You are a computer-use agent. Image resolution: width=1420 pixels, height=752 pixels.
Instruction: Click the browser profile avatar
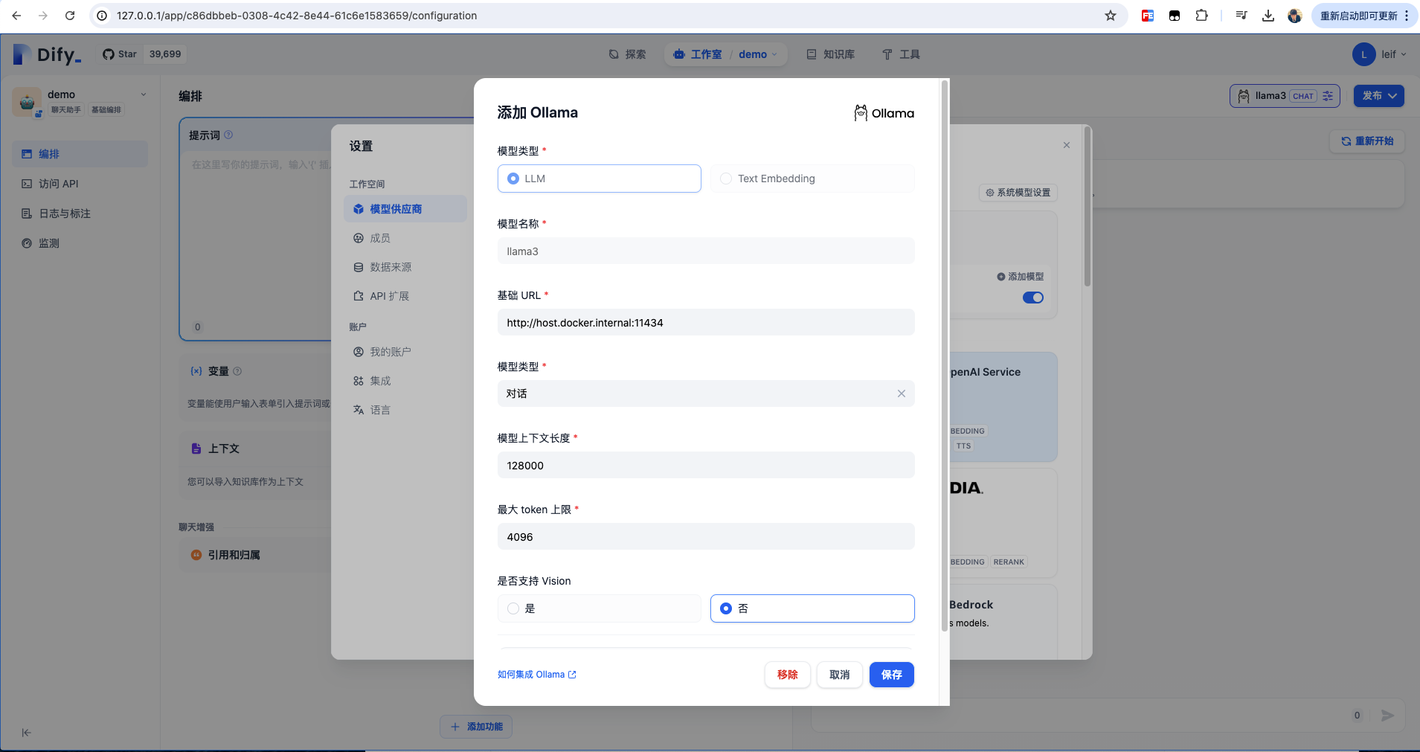pyautogui.click(x=1294, y=16)
